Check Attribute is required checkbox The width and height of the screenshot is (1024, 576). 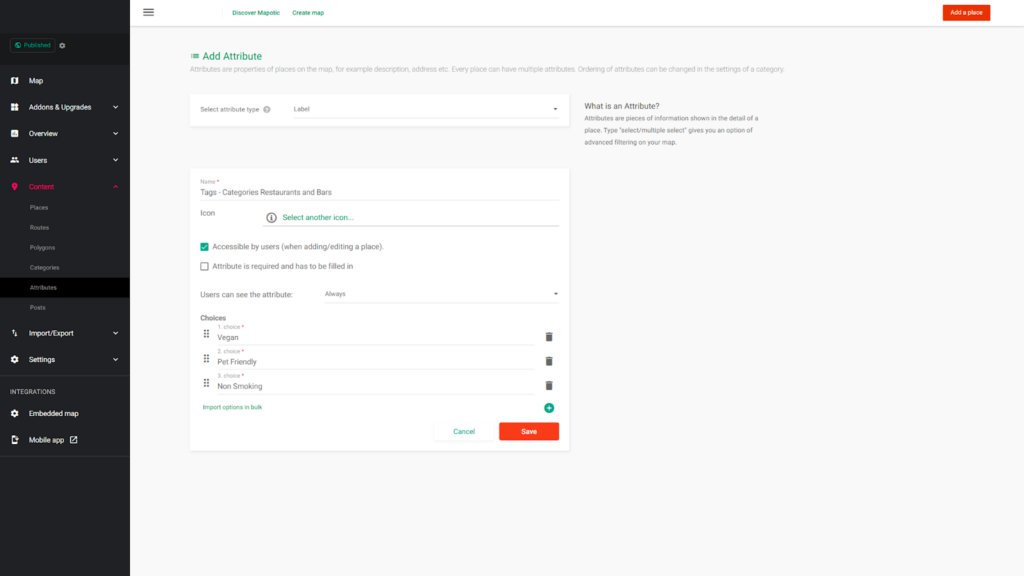tap(204, 266)
